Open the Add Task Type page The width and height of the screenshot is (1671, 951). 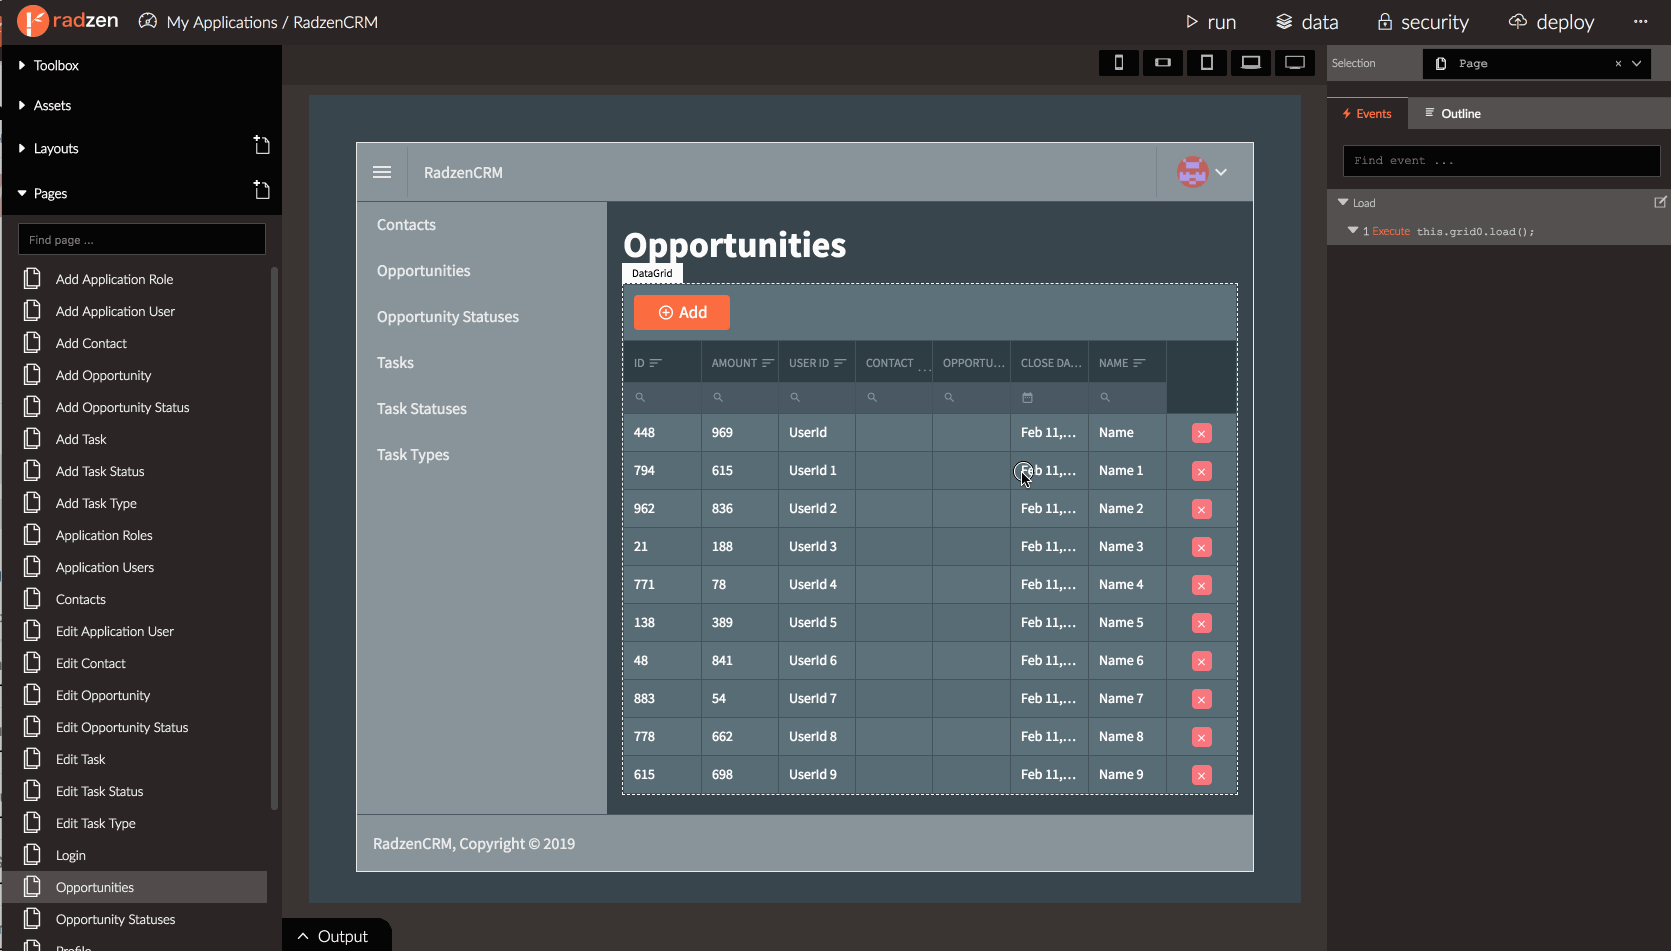click(96, 503)
